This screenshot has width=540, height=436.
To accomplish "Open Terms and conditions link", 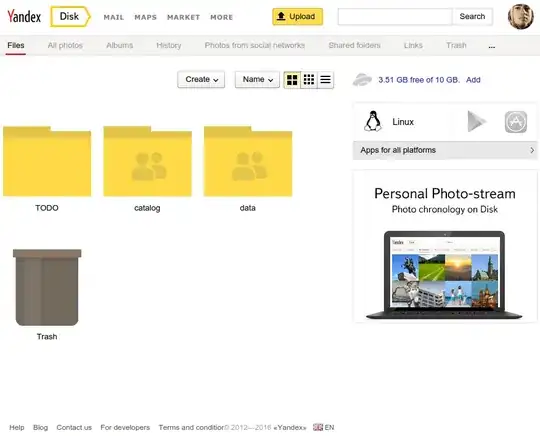I will tap(191, 427).
